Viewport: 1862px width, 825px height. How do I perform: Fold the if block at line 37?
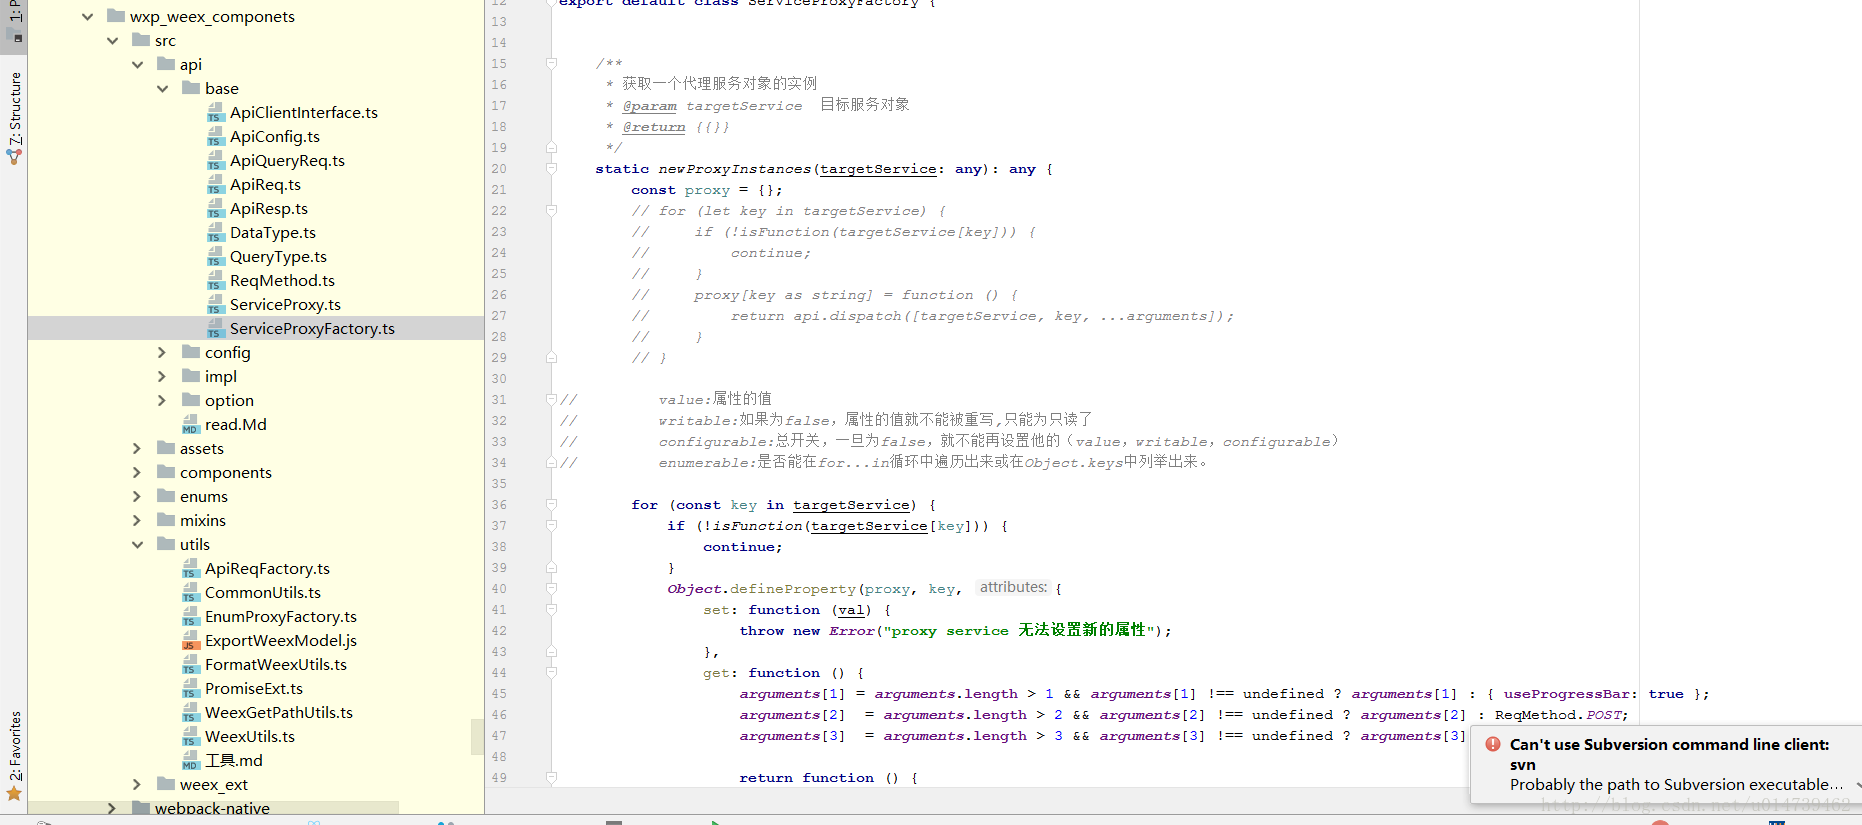click(551, 525)
